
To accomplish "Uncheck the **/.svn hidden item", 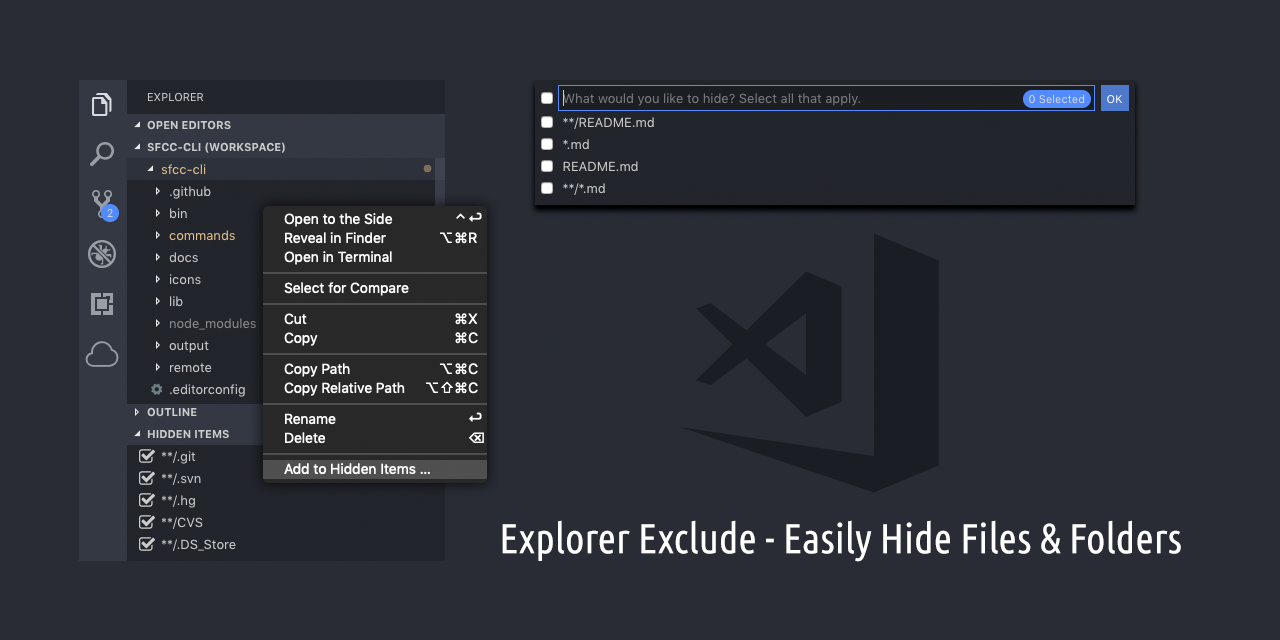I will [147, 478].
